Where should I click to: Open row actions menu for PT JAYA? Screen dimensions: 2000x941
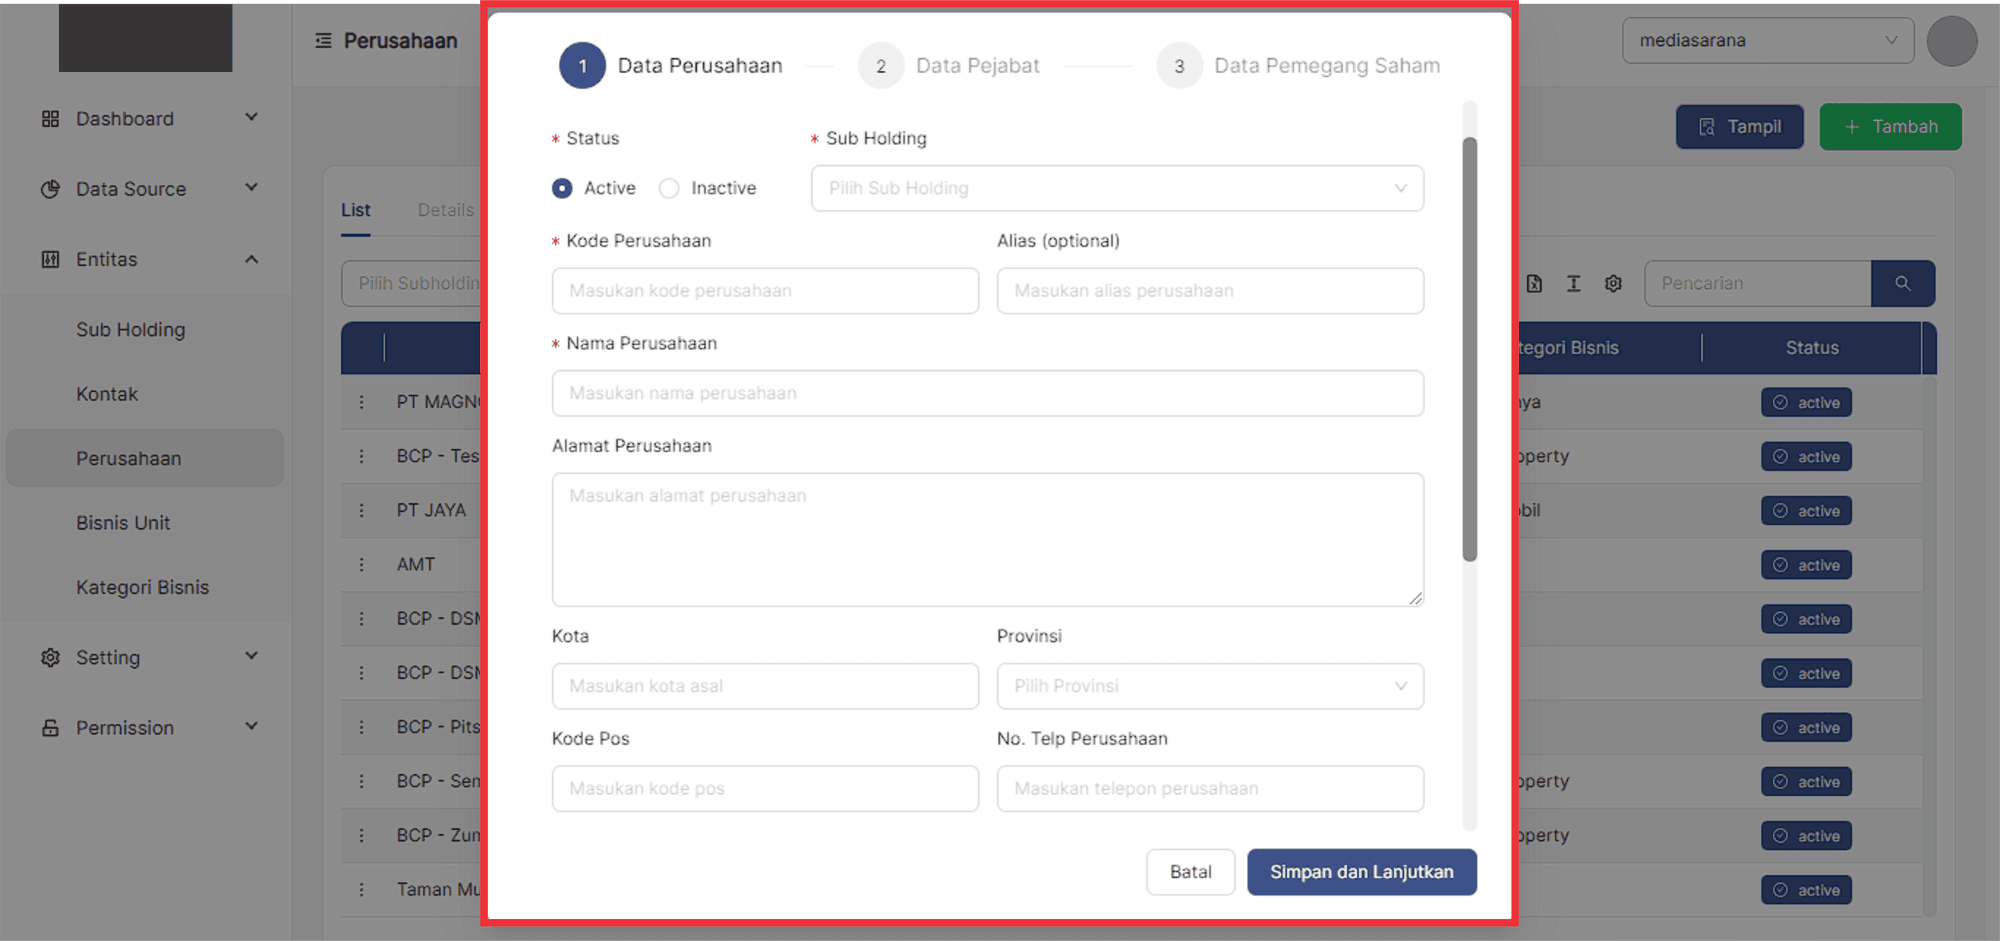[362, 510]
